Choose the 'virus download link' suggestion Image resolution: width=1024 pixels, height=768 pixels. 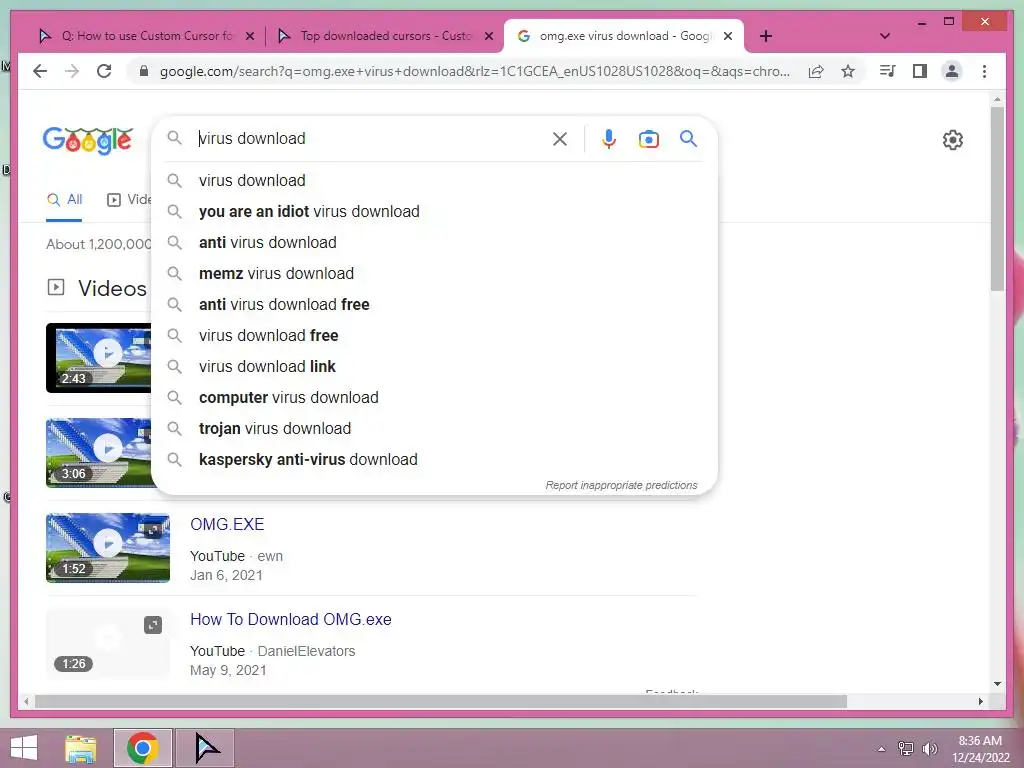coord(434,366)
